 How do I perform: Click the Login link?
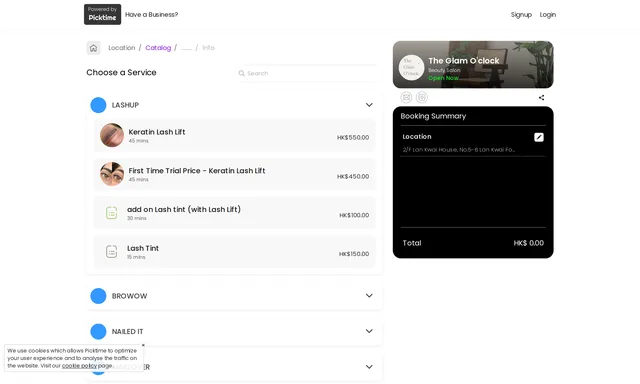tap(548, 15)
